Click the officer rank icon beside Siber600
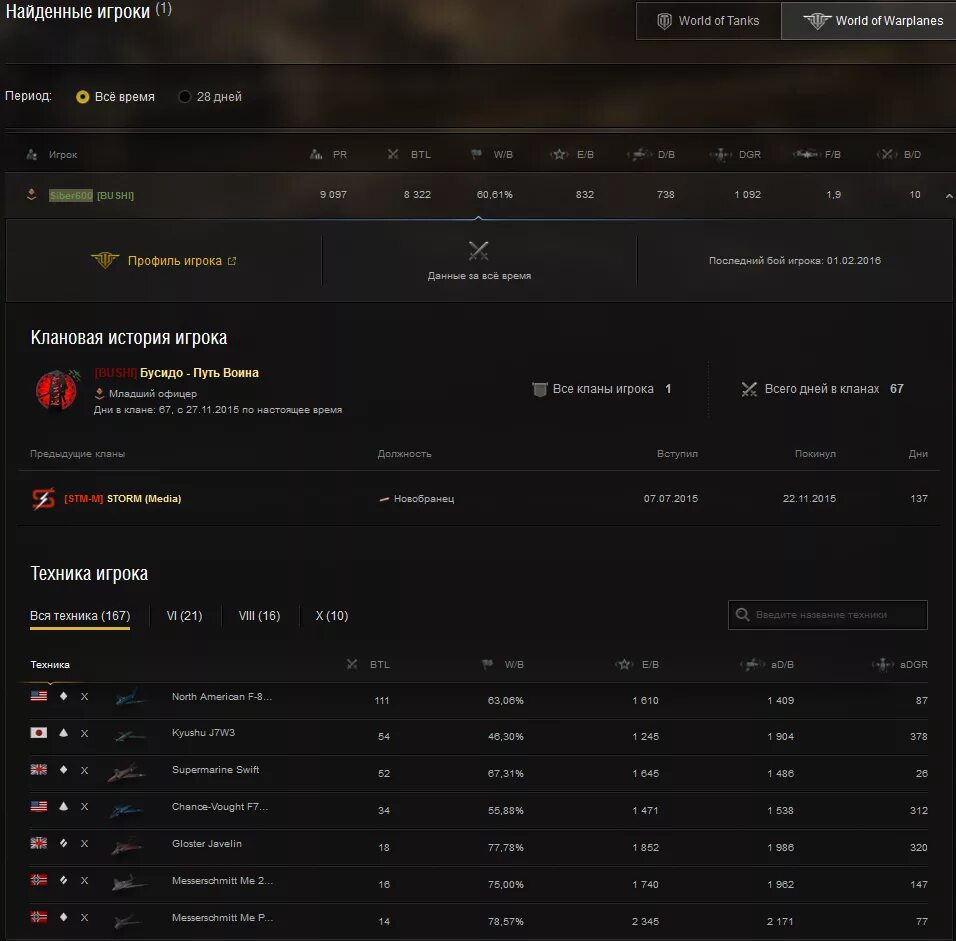956x941 pixels. pos(32,195)
